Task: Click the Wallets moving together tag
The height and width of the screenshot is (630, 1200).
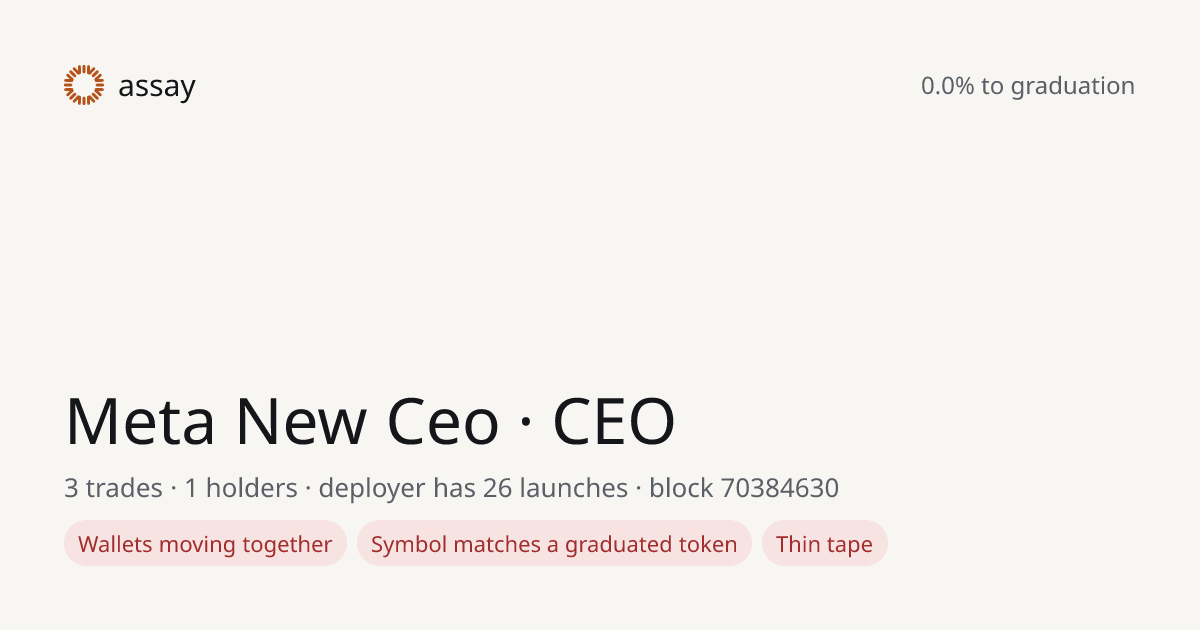Action: tap(205, 544)
